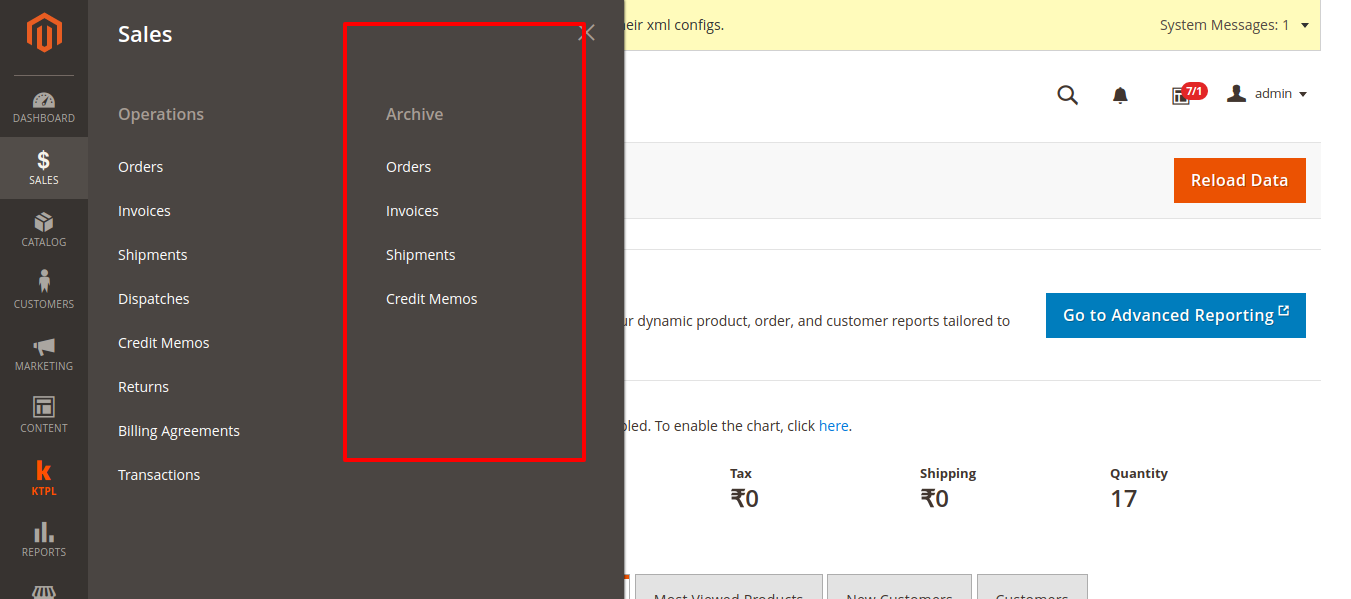
Task: Select Billing Agreements menu item
Action: (179, 431)
